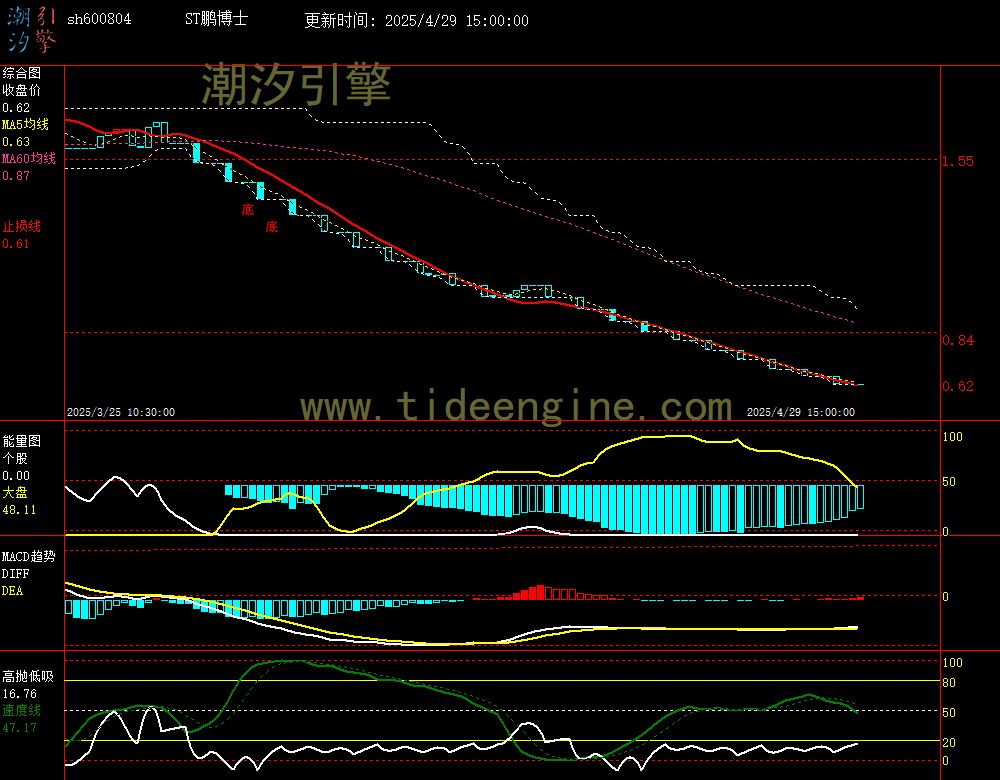Click the 100 axis label in 能量图 panel

tap(952, 437)
